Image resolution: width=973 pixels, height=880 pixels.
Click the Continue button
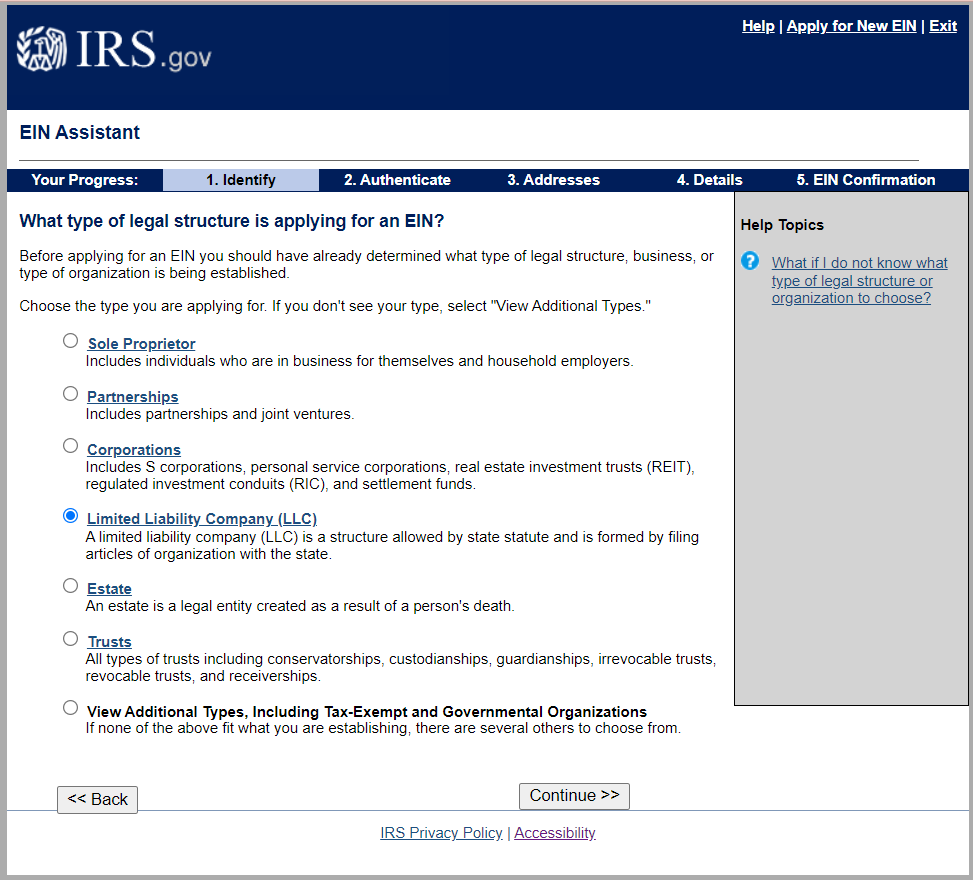(574, 796)
